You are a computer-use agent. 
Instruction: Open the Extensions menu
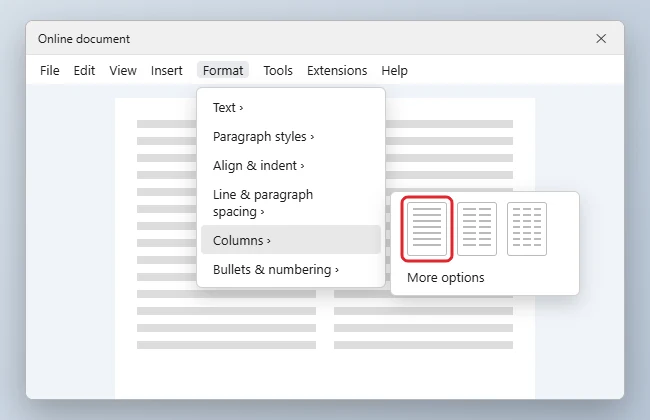[337, 70]
